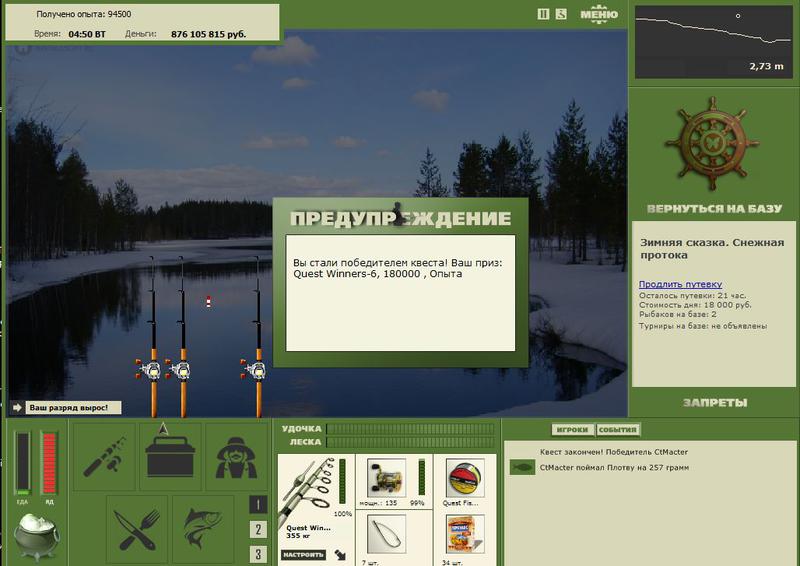Switch to rod slot 1
800x566 pixels.
[x=258, y=505]
